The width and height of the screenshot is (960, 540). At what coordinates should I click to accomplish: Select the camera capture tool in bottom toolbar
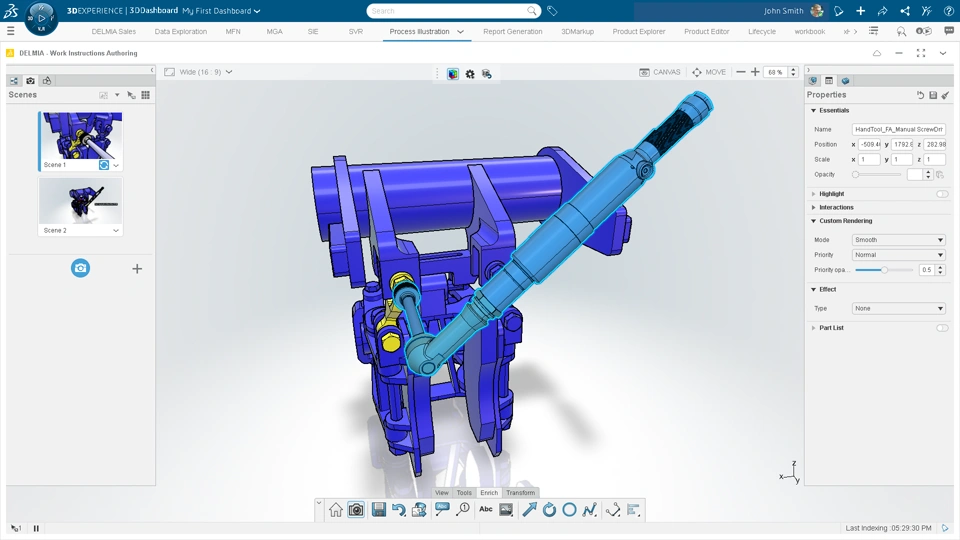pyautogui.click(x=356, y=509)
